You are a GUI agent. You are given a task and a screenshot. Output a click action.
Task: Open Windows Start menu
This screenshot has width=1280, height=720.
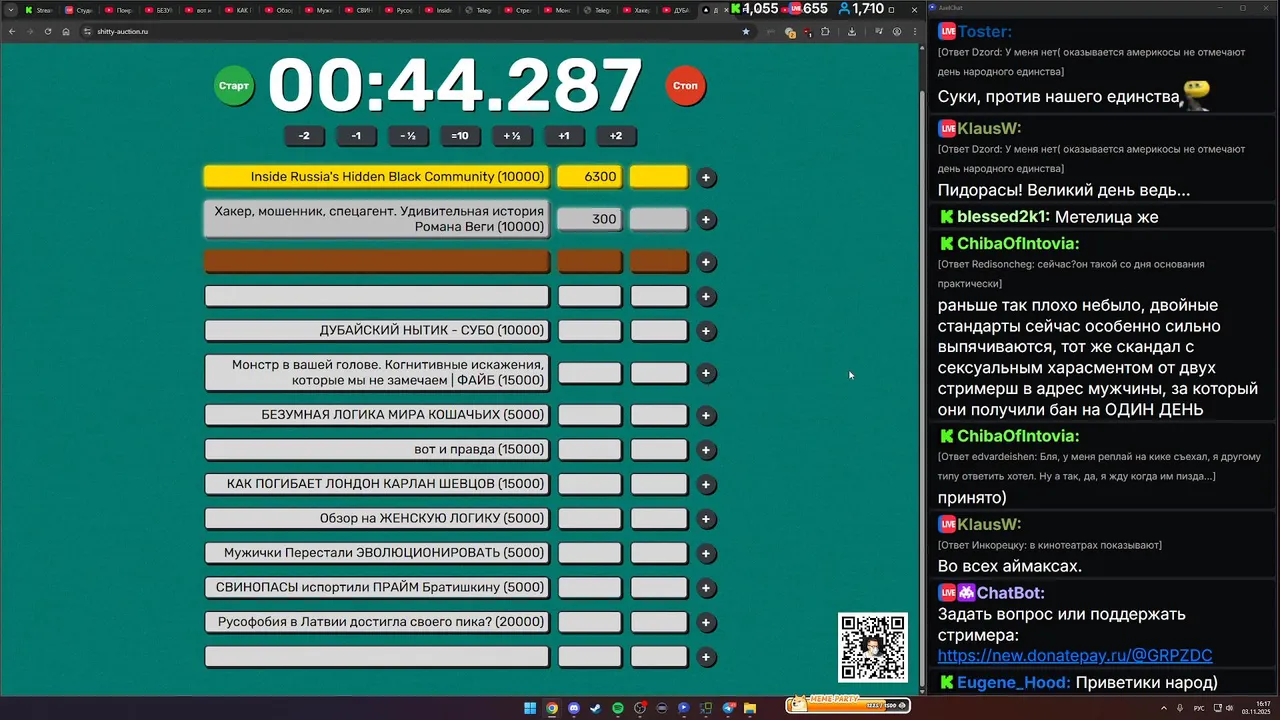pyautogui.click(x=530, y=708)
